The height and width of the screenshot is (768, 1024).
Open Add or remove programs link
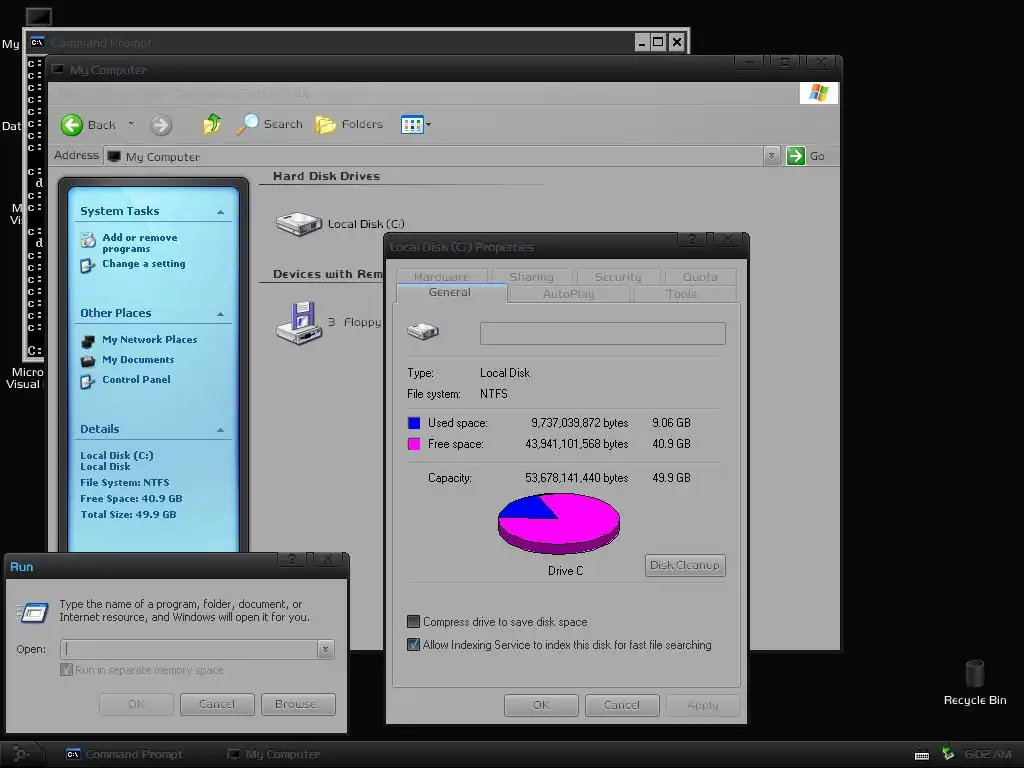(x=140, y=243)
